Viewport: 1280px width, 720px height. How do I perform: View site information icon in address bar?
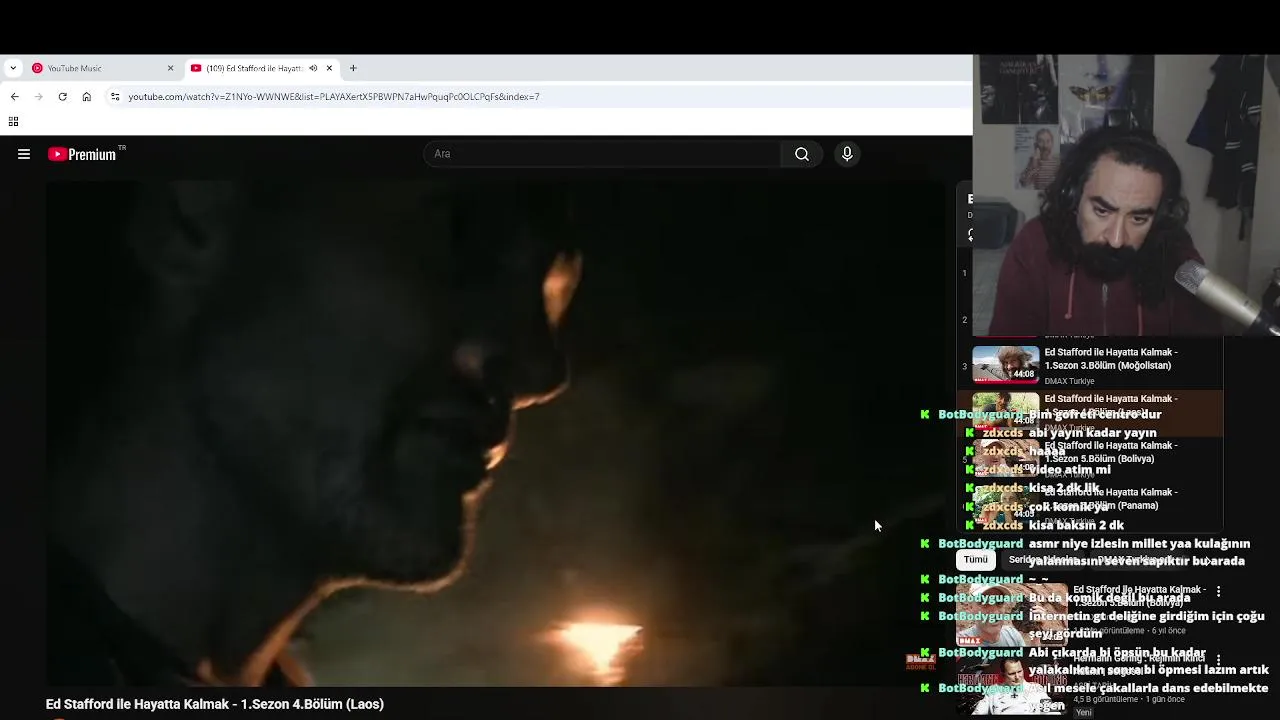pos(115,97)
